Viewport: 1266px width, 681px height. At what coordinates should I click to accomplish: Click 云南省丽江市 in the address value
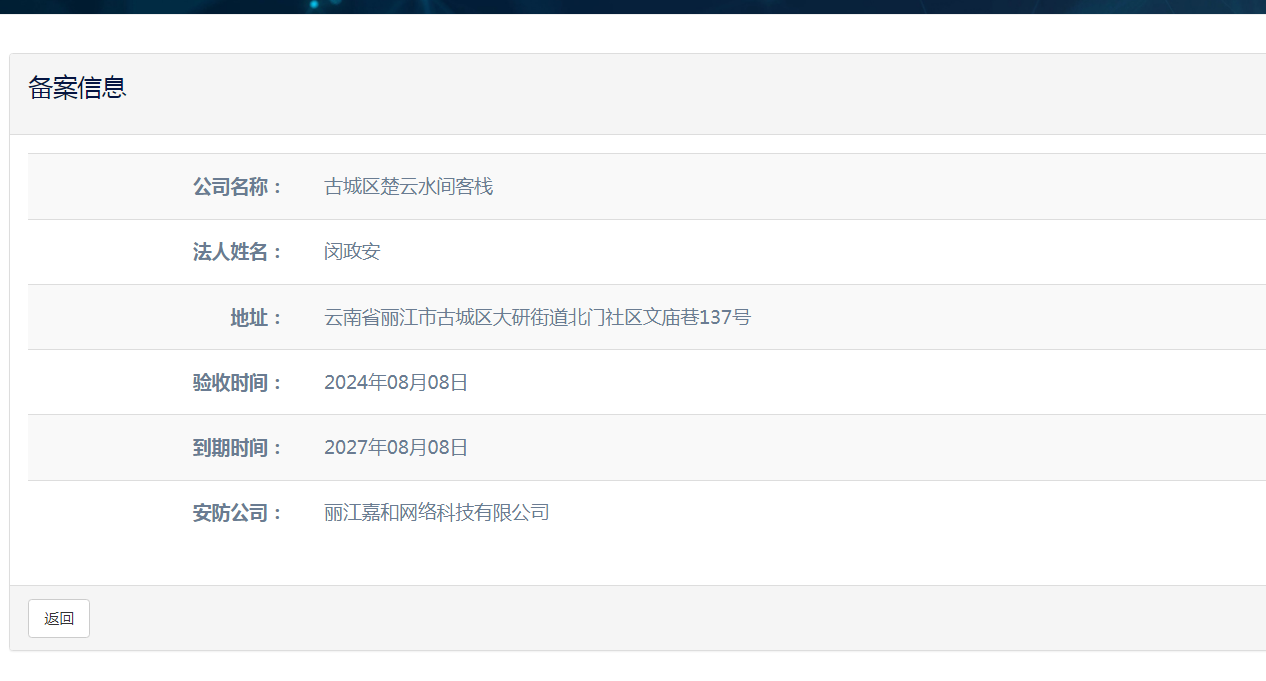380,318
